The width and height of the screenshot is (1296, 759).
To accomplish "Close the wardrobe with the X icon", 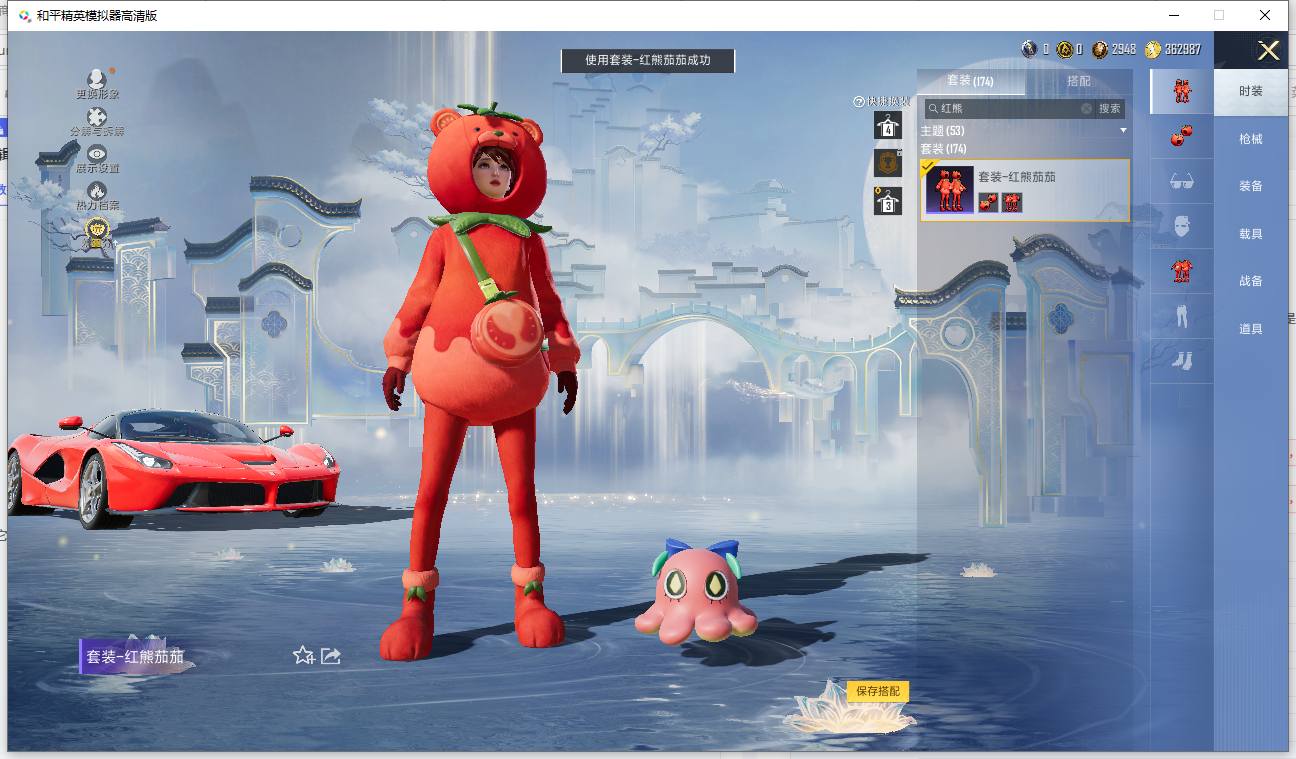I will [x=1268, y=50].
